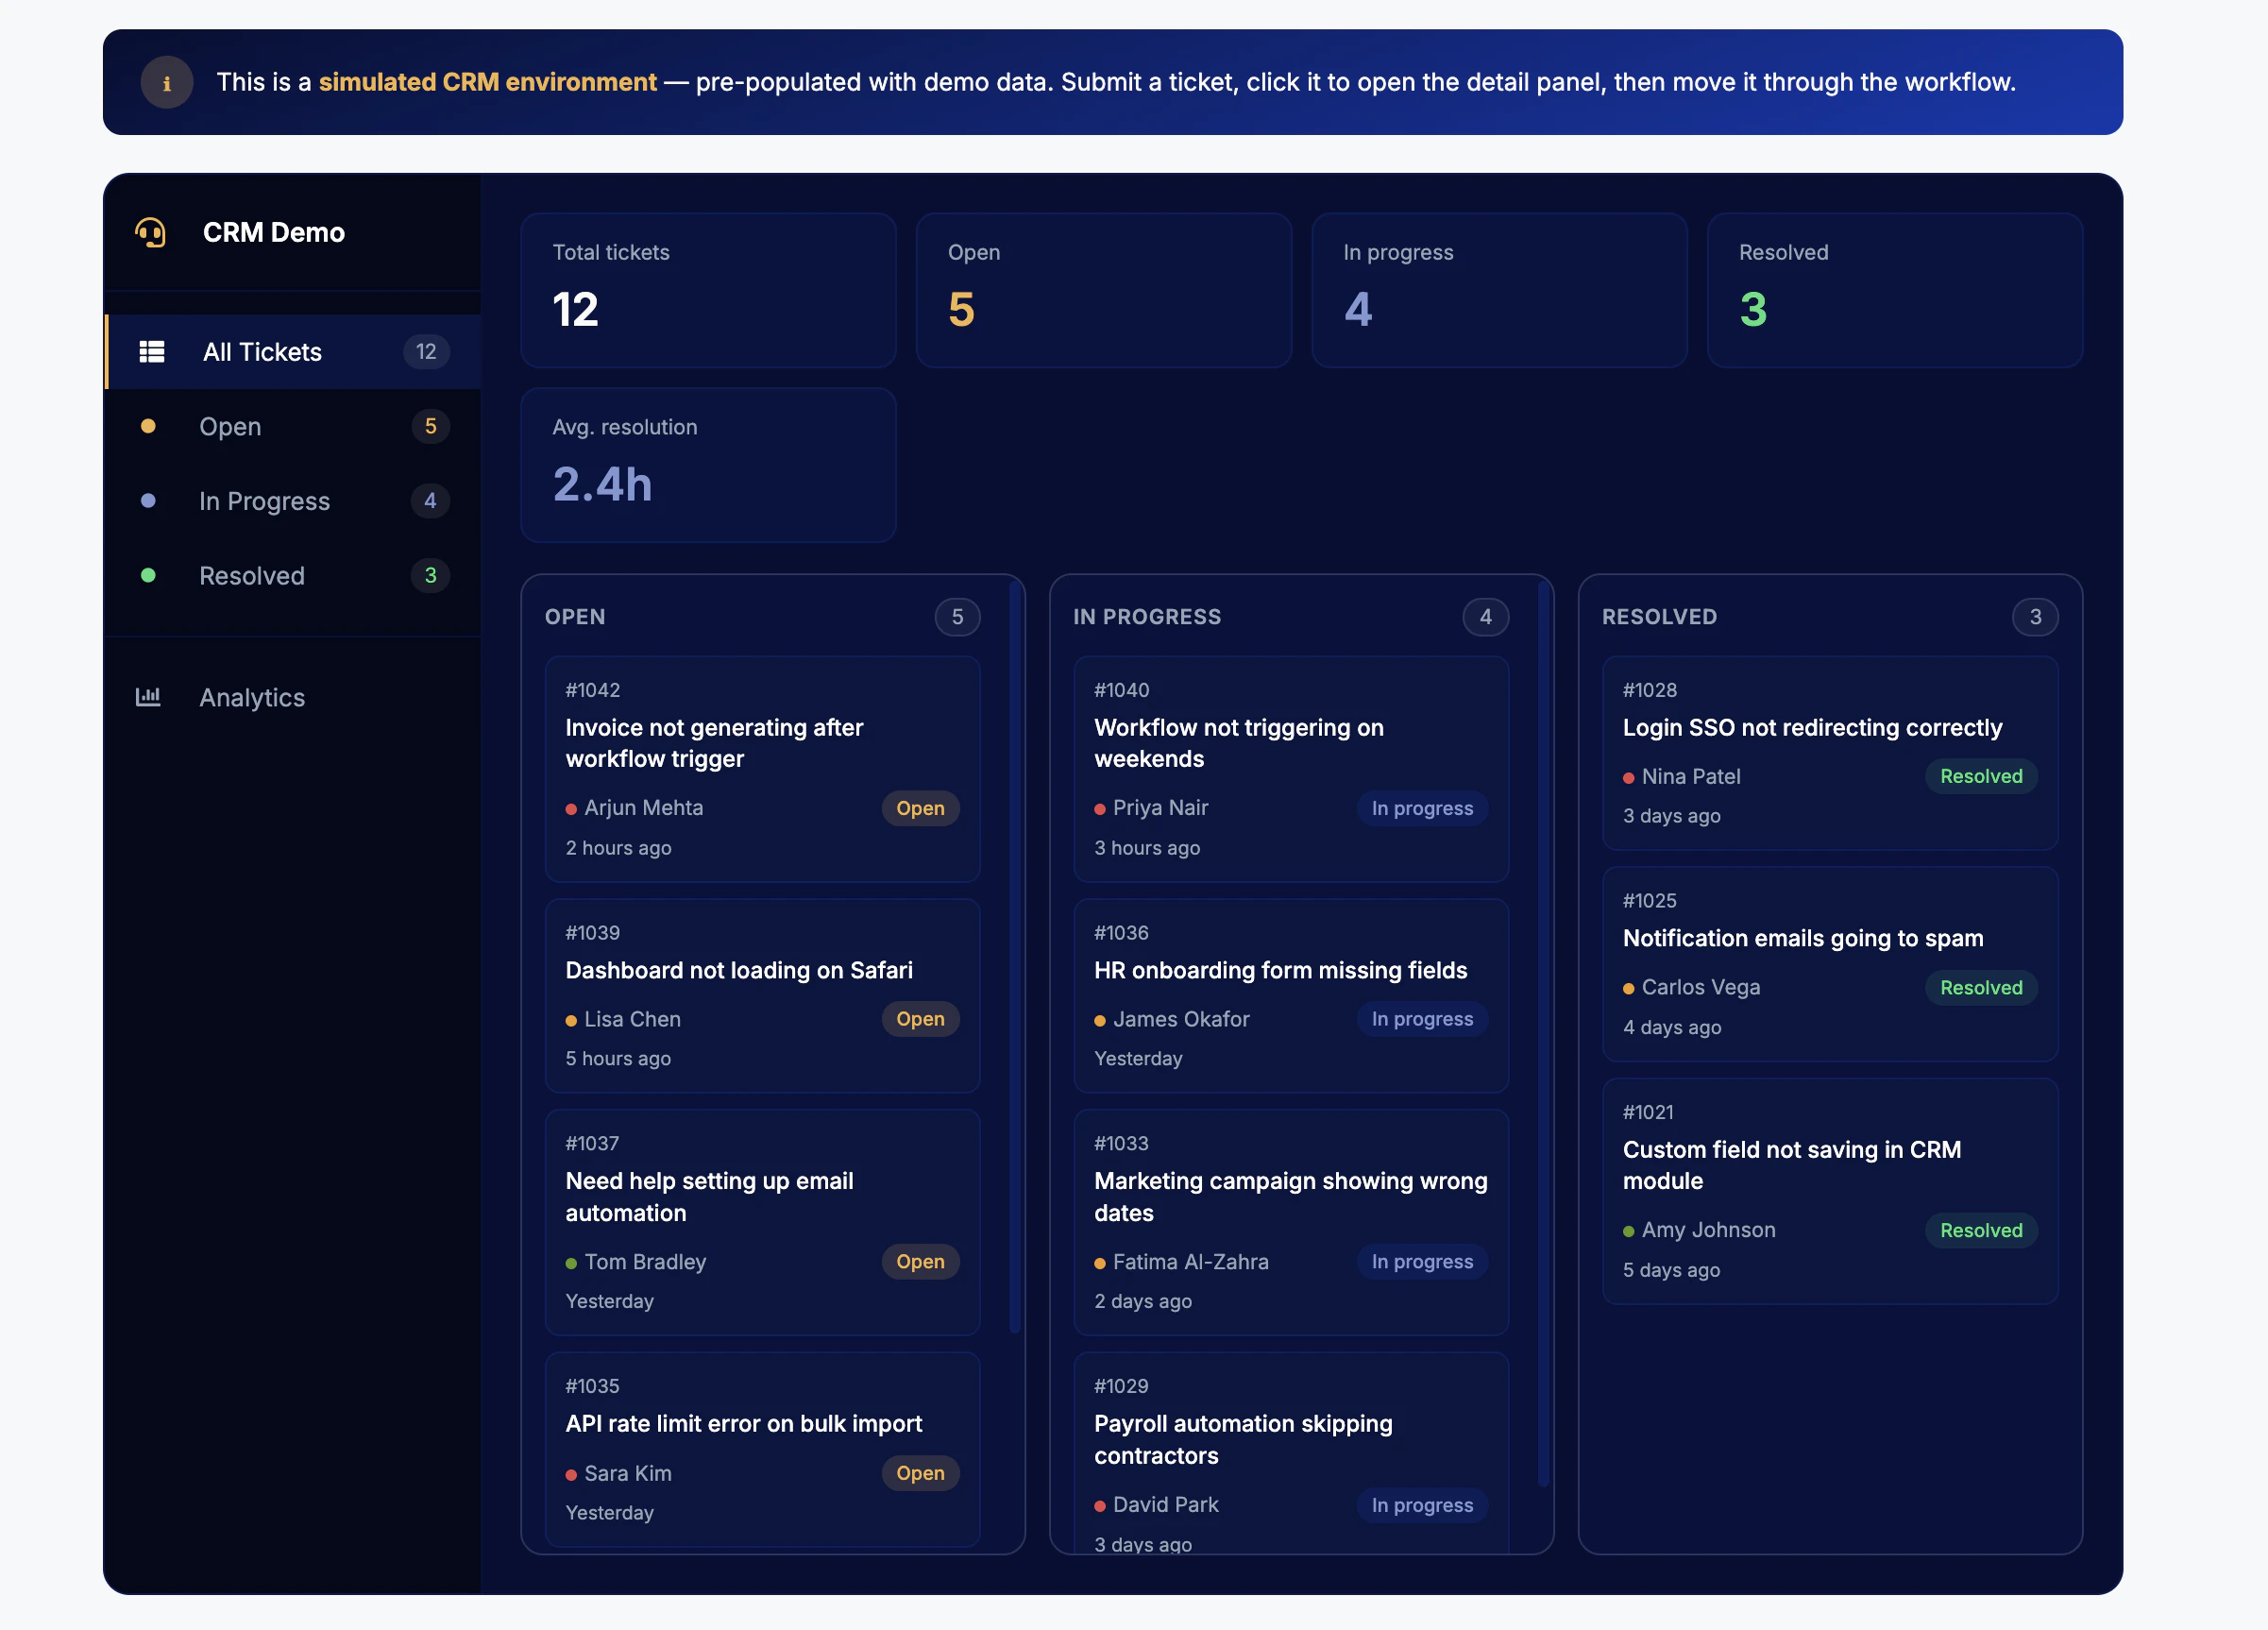The width and height of the screenshot is (2268, 1630).
Task: Click the info icon in the banner
Action: [x=167, y=82]
